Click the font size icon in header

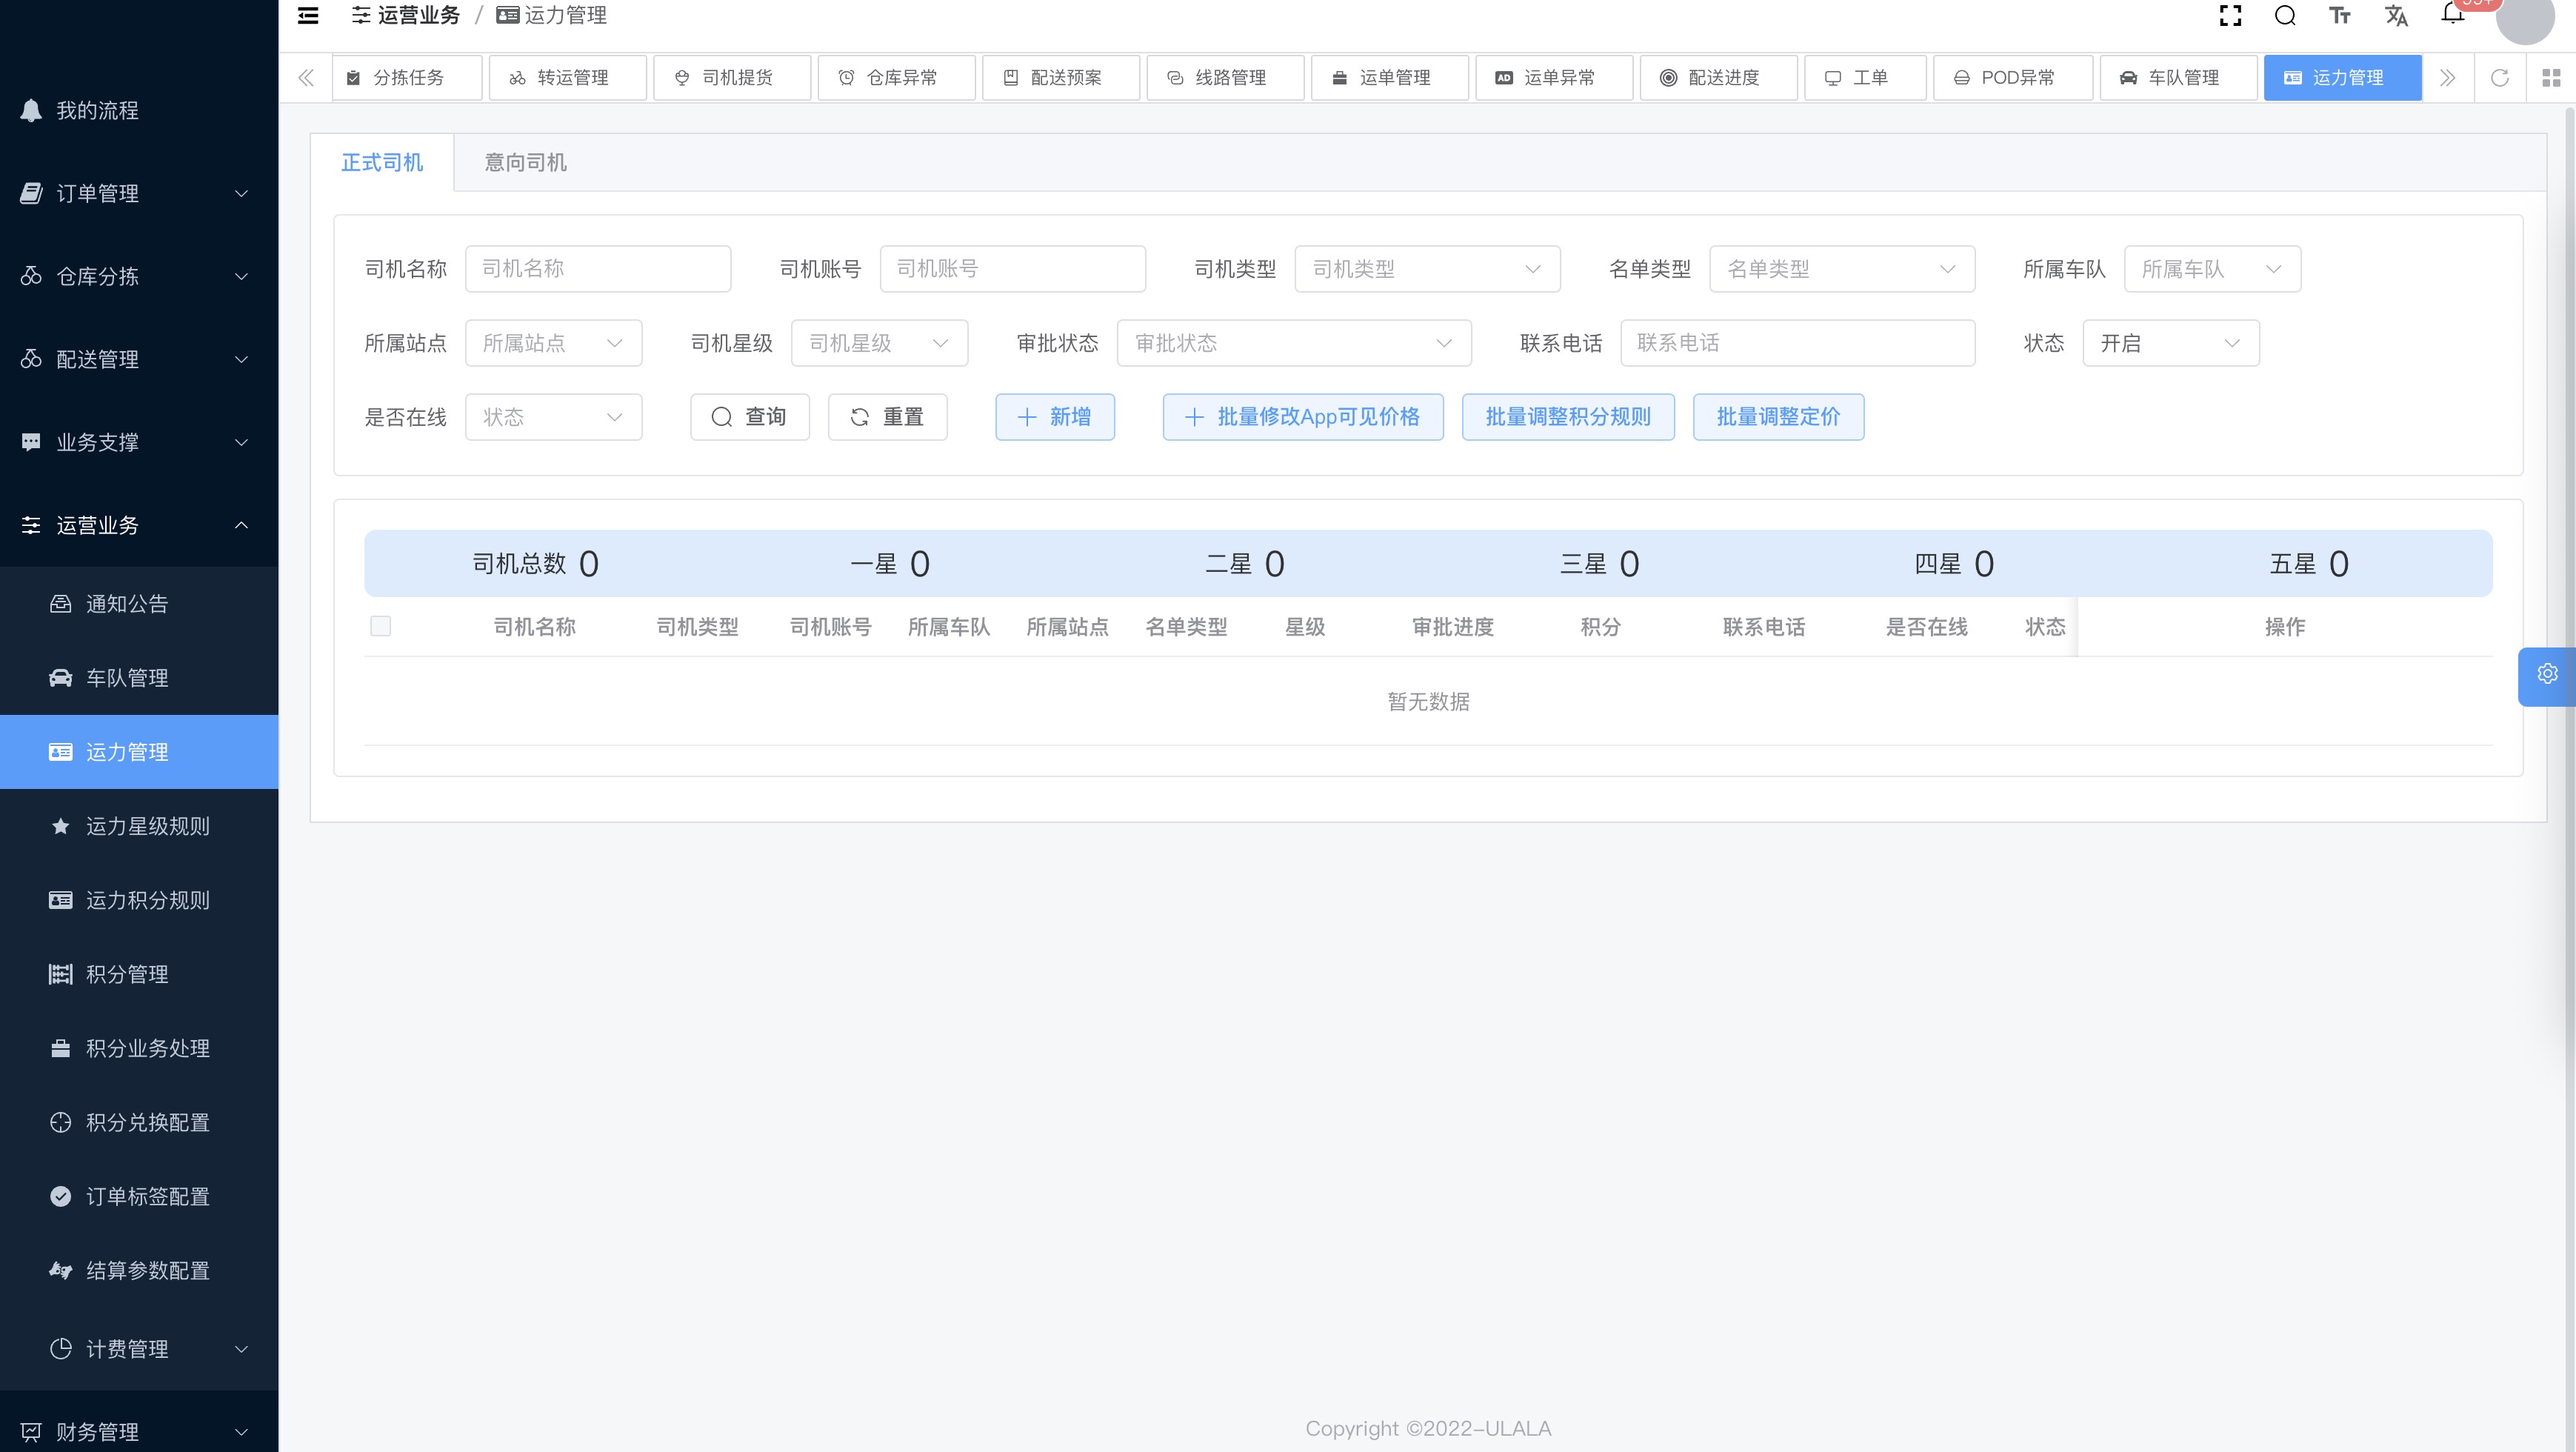point(2339,16)
